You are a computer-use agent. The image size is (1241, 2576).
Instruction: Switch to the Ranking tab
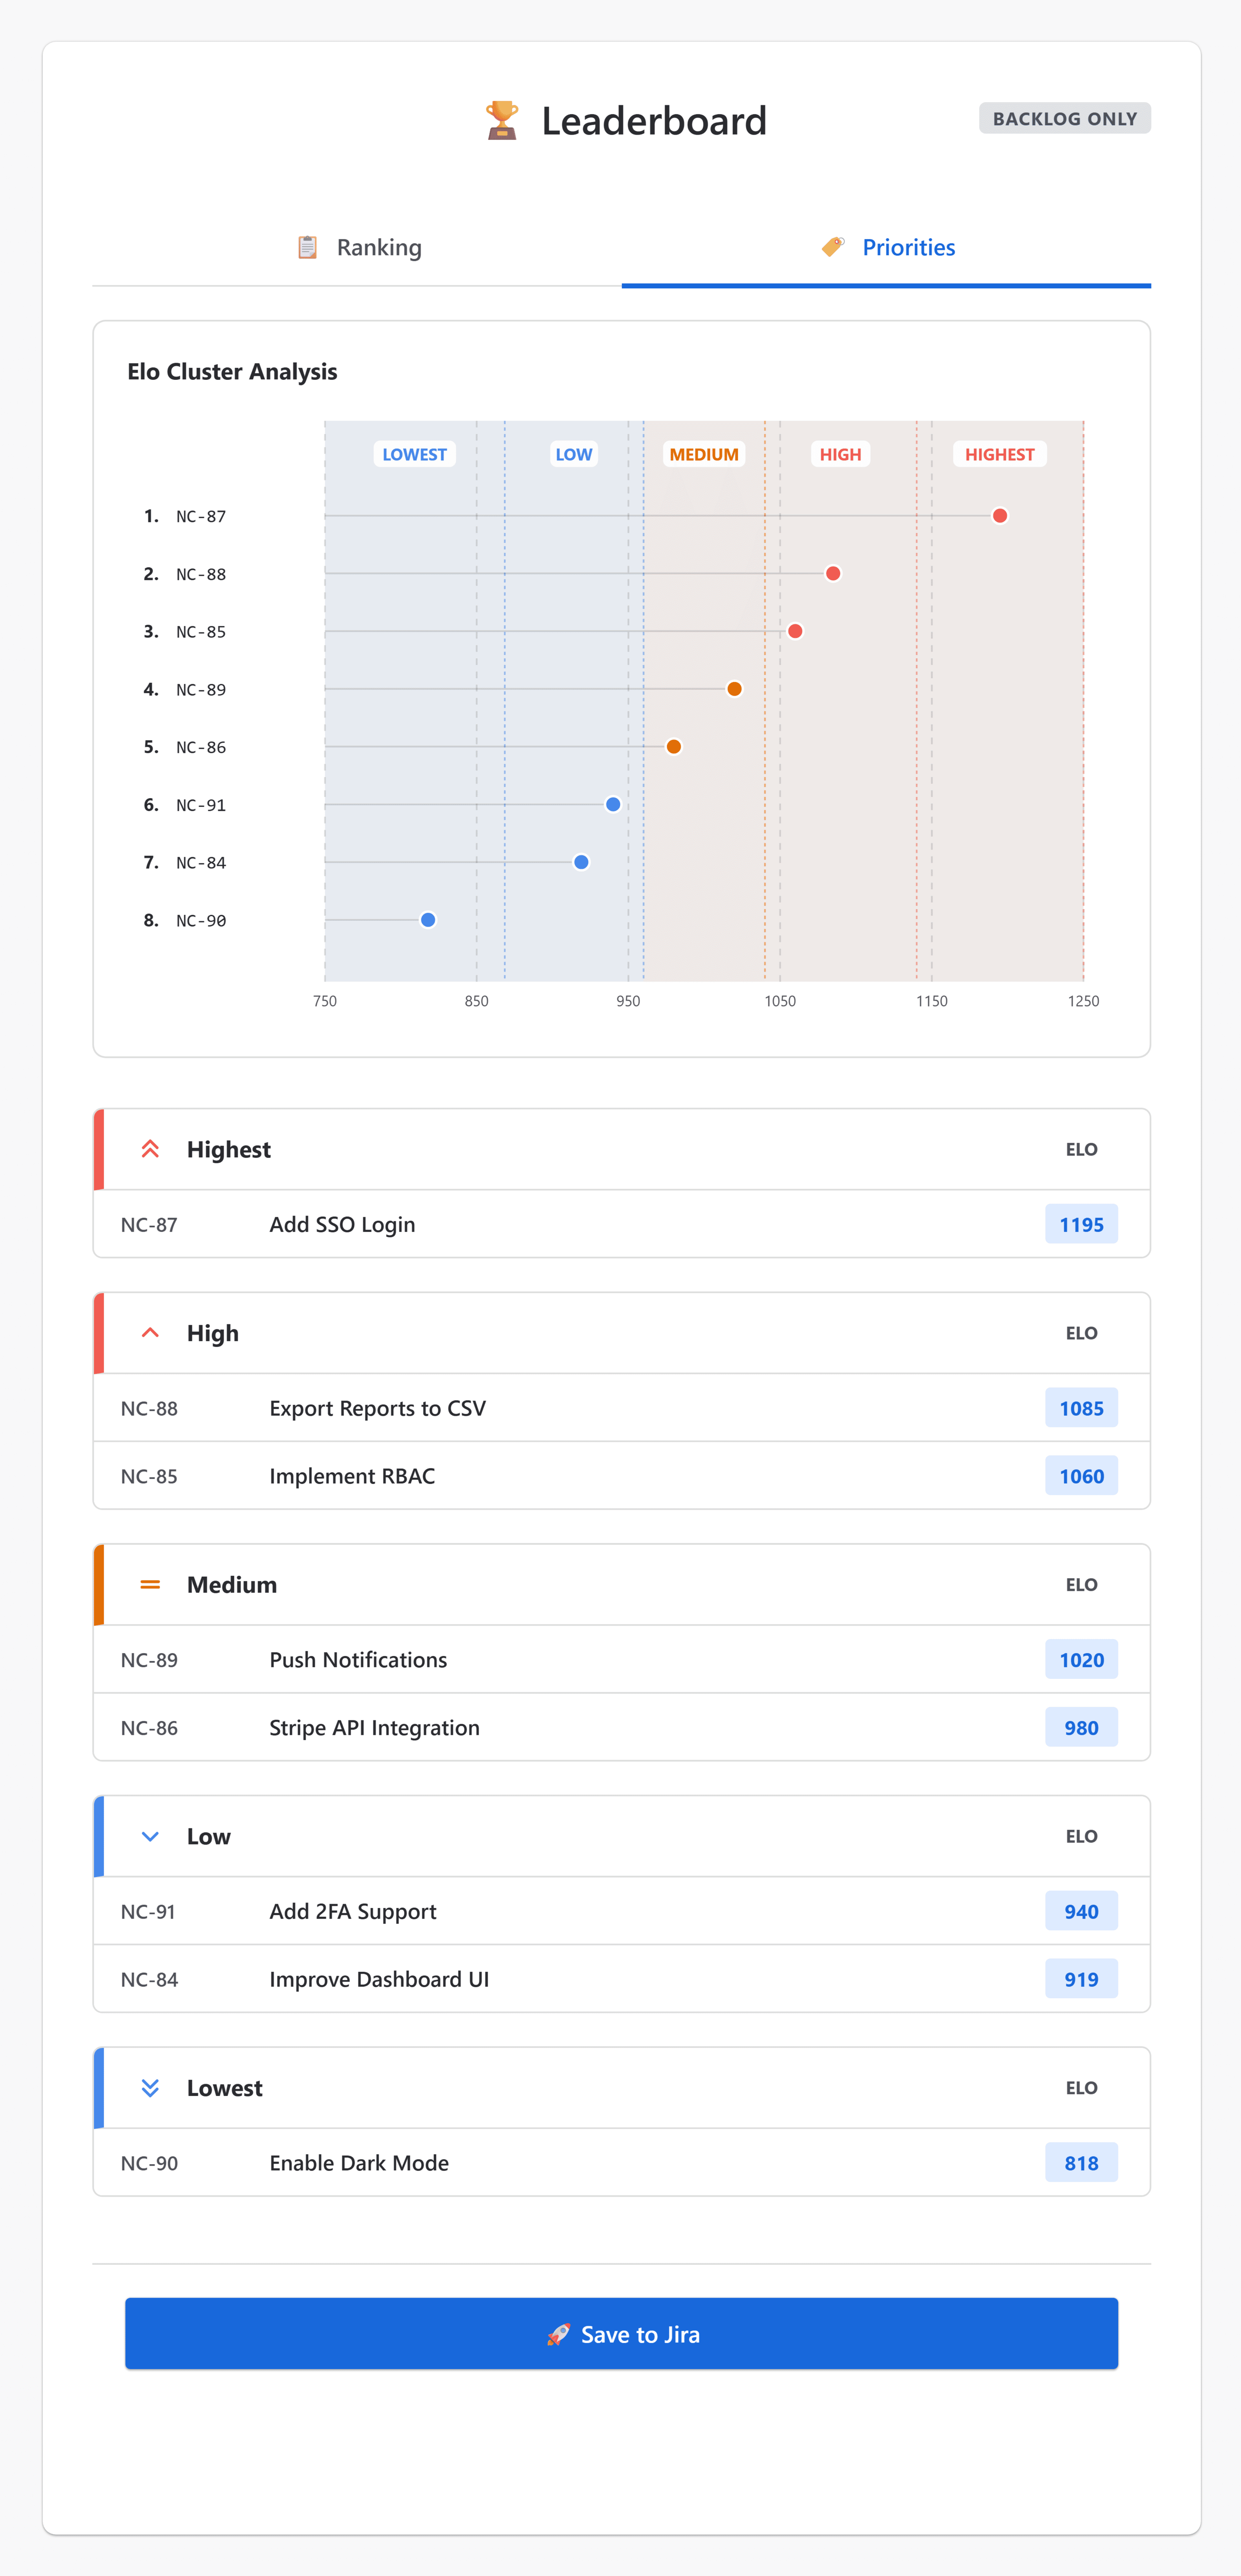[x=357, y=247]
